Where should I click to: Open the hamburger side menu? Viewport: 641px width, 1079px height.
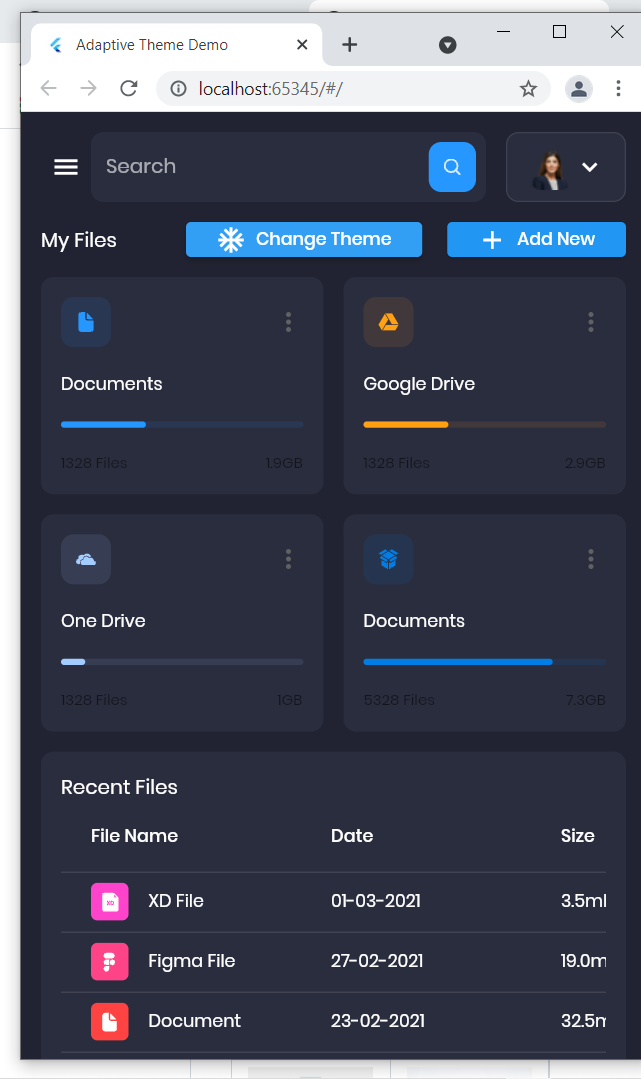(x=66, y=167)
